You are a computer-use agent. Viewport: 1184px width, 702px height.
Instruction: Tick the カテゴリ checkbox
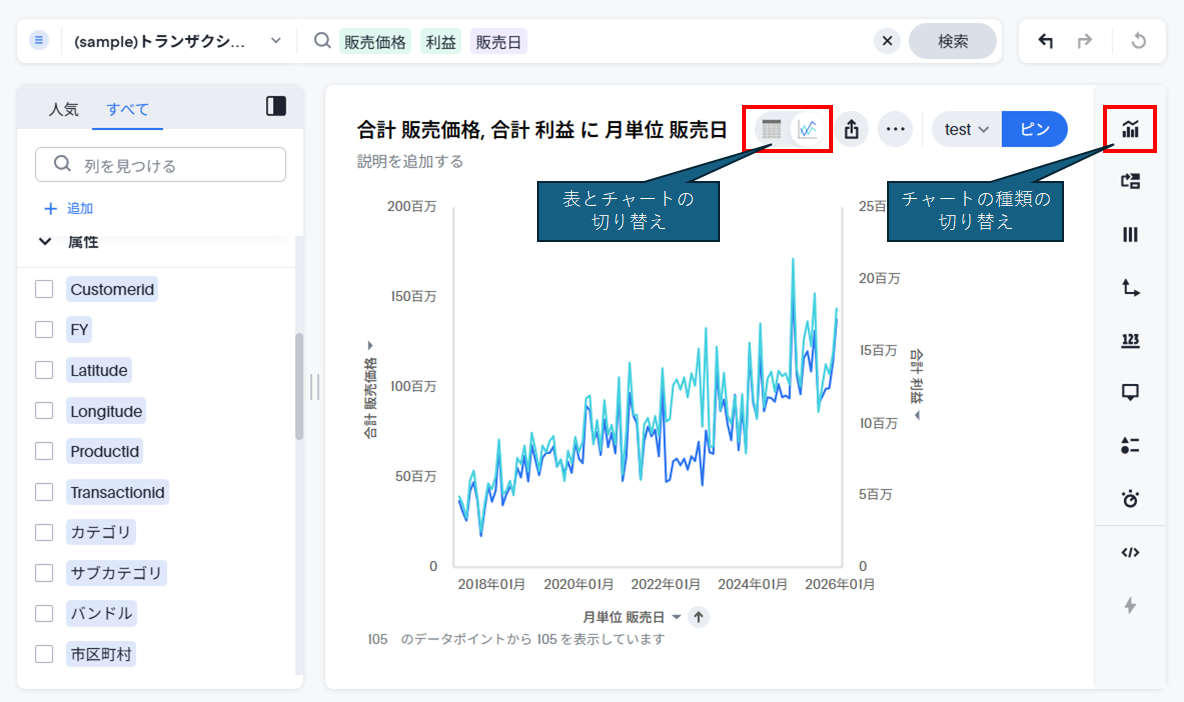tap(44, 532)
